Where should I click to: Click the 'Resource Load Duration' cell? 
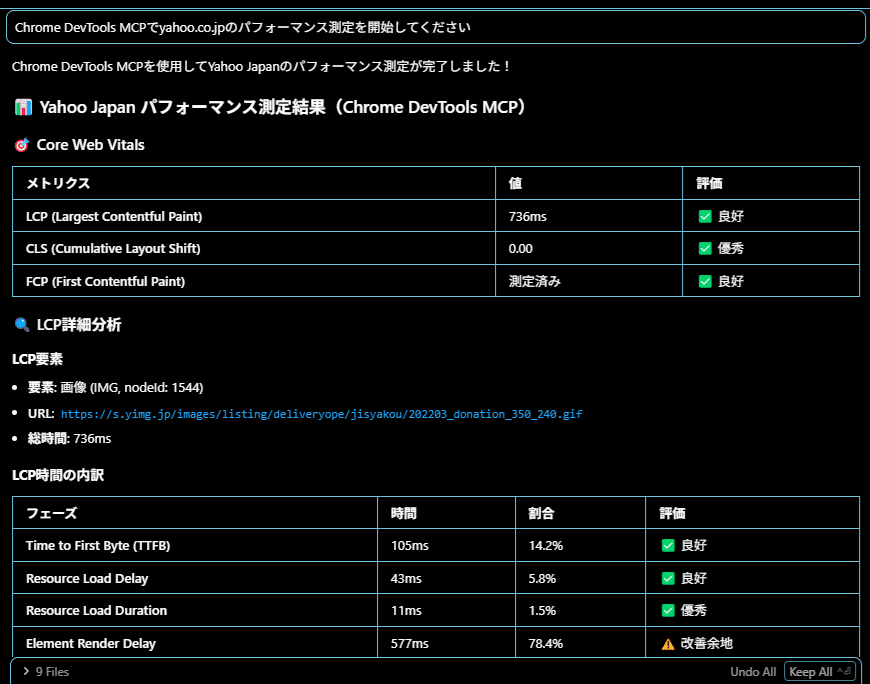[x=195, y=610]
